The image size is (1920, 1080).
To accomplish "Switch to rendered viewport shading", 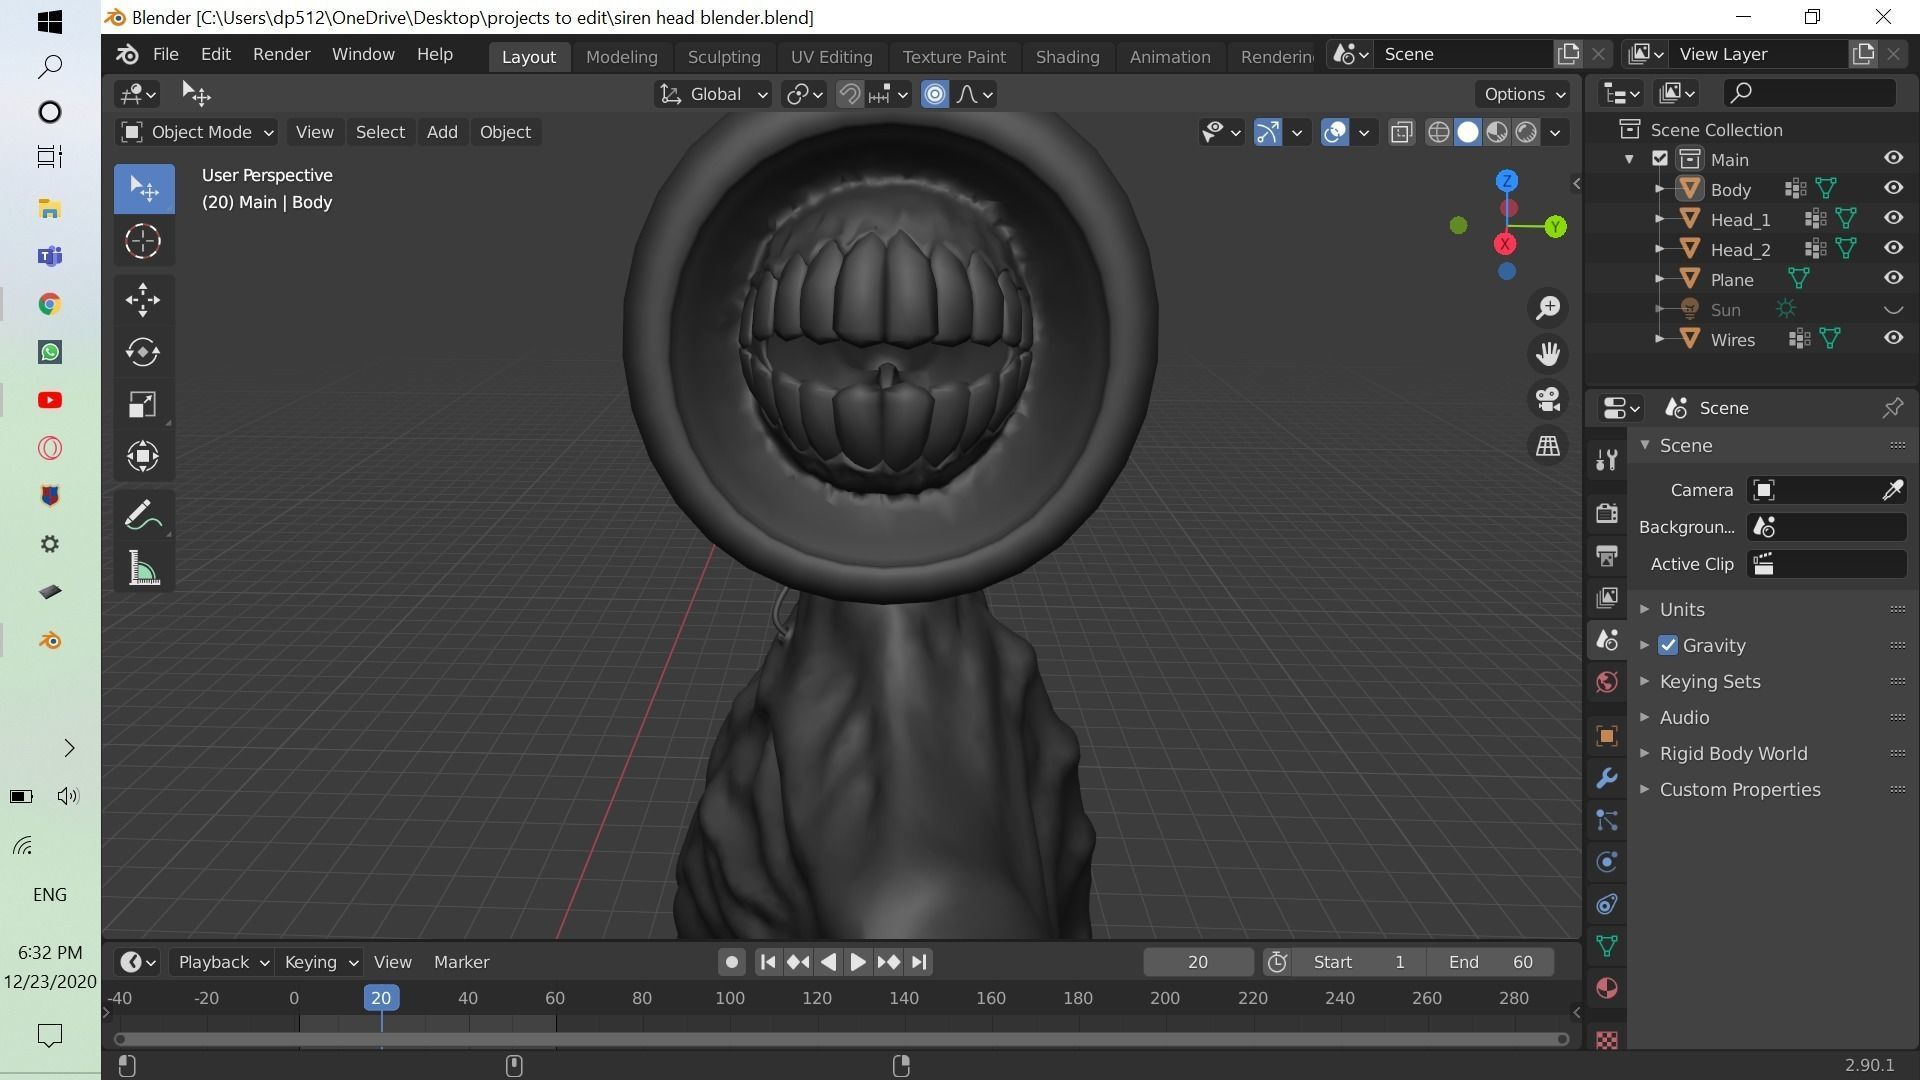I will tap(1526, 132).
